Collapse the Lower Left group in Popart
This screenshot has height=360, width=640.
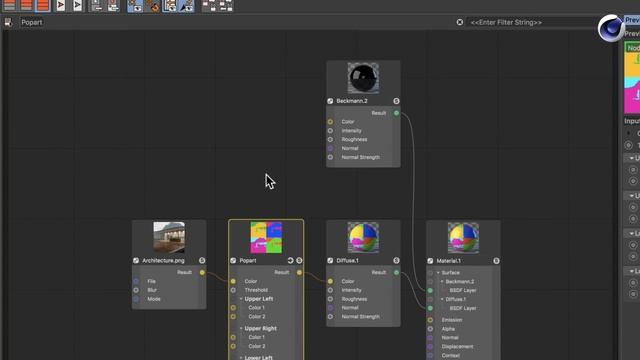tap(241, 358)
